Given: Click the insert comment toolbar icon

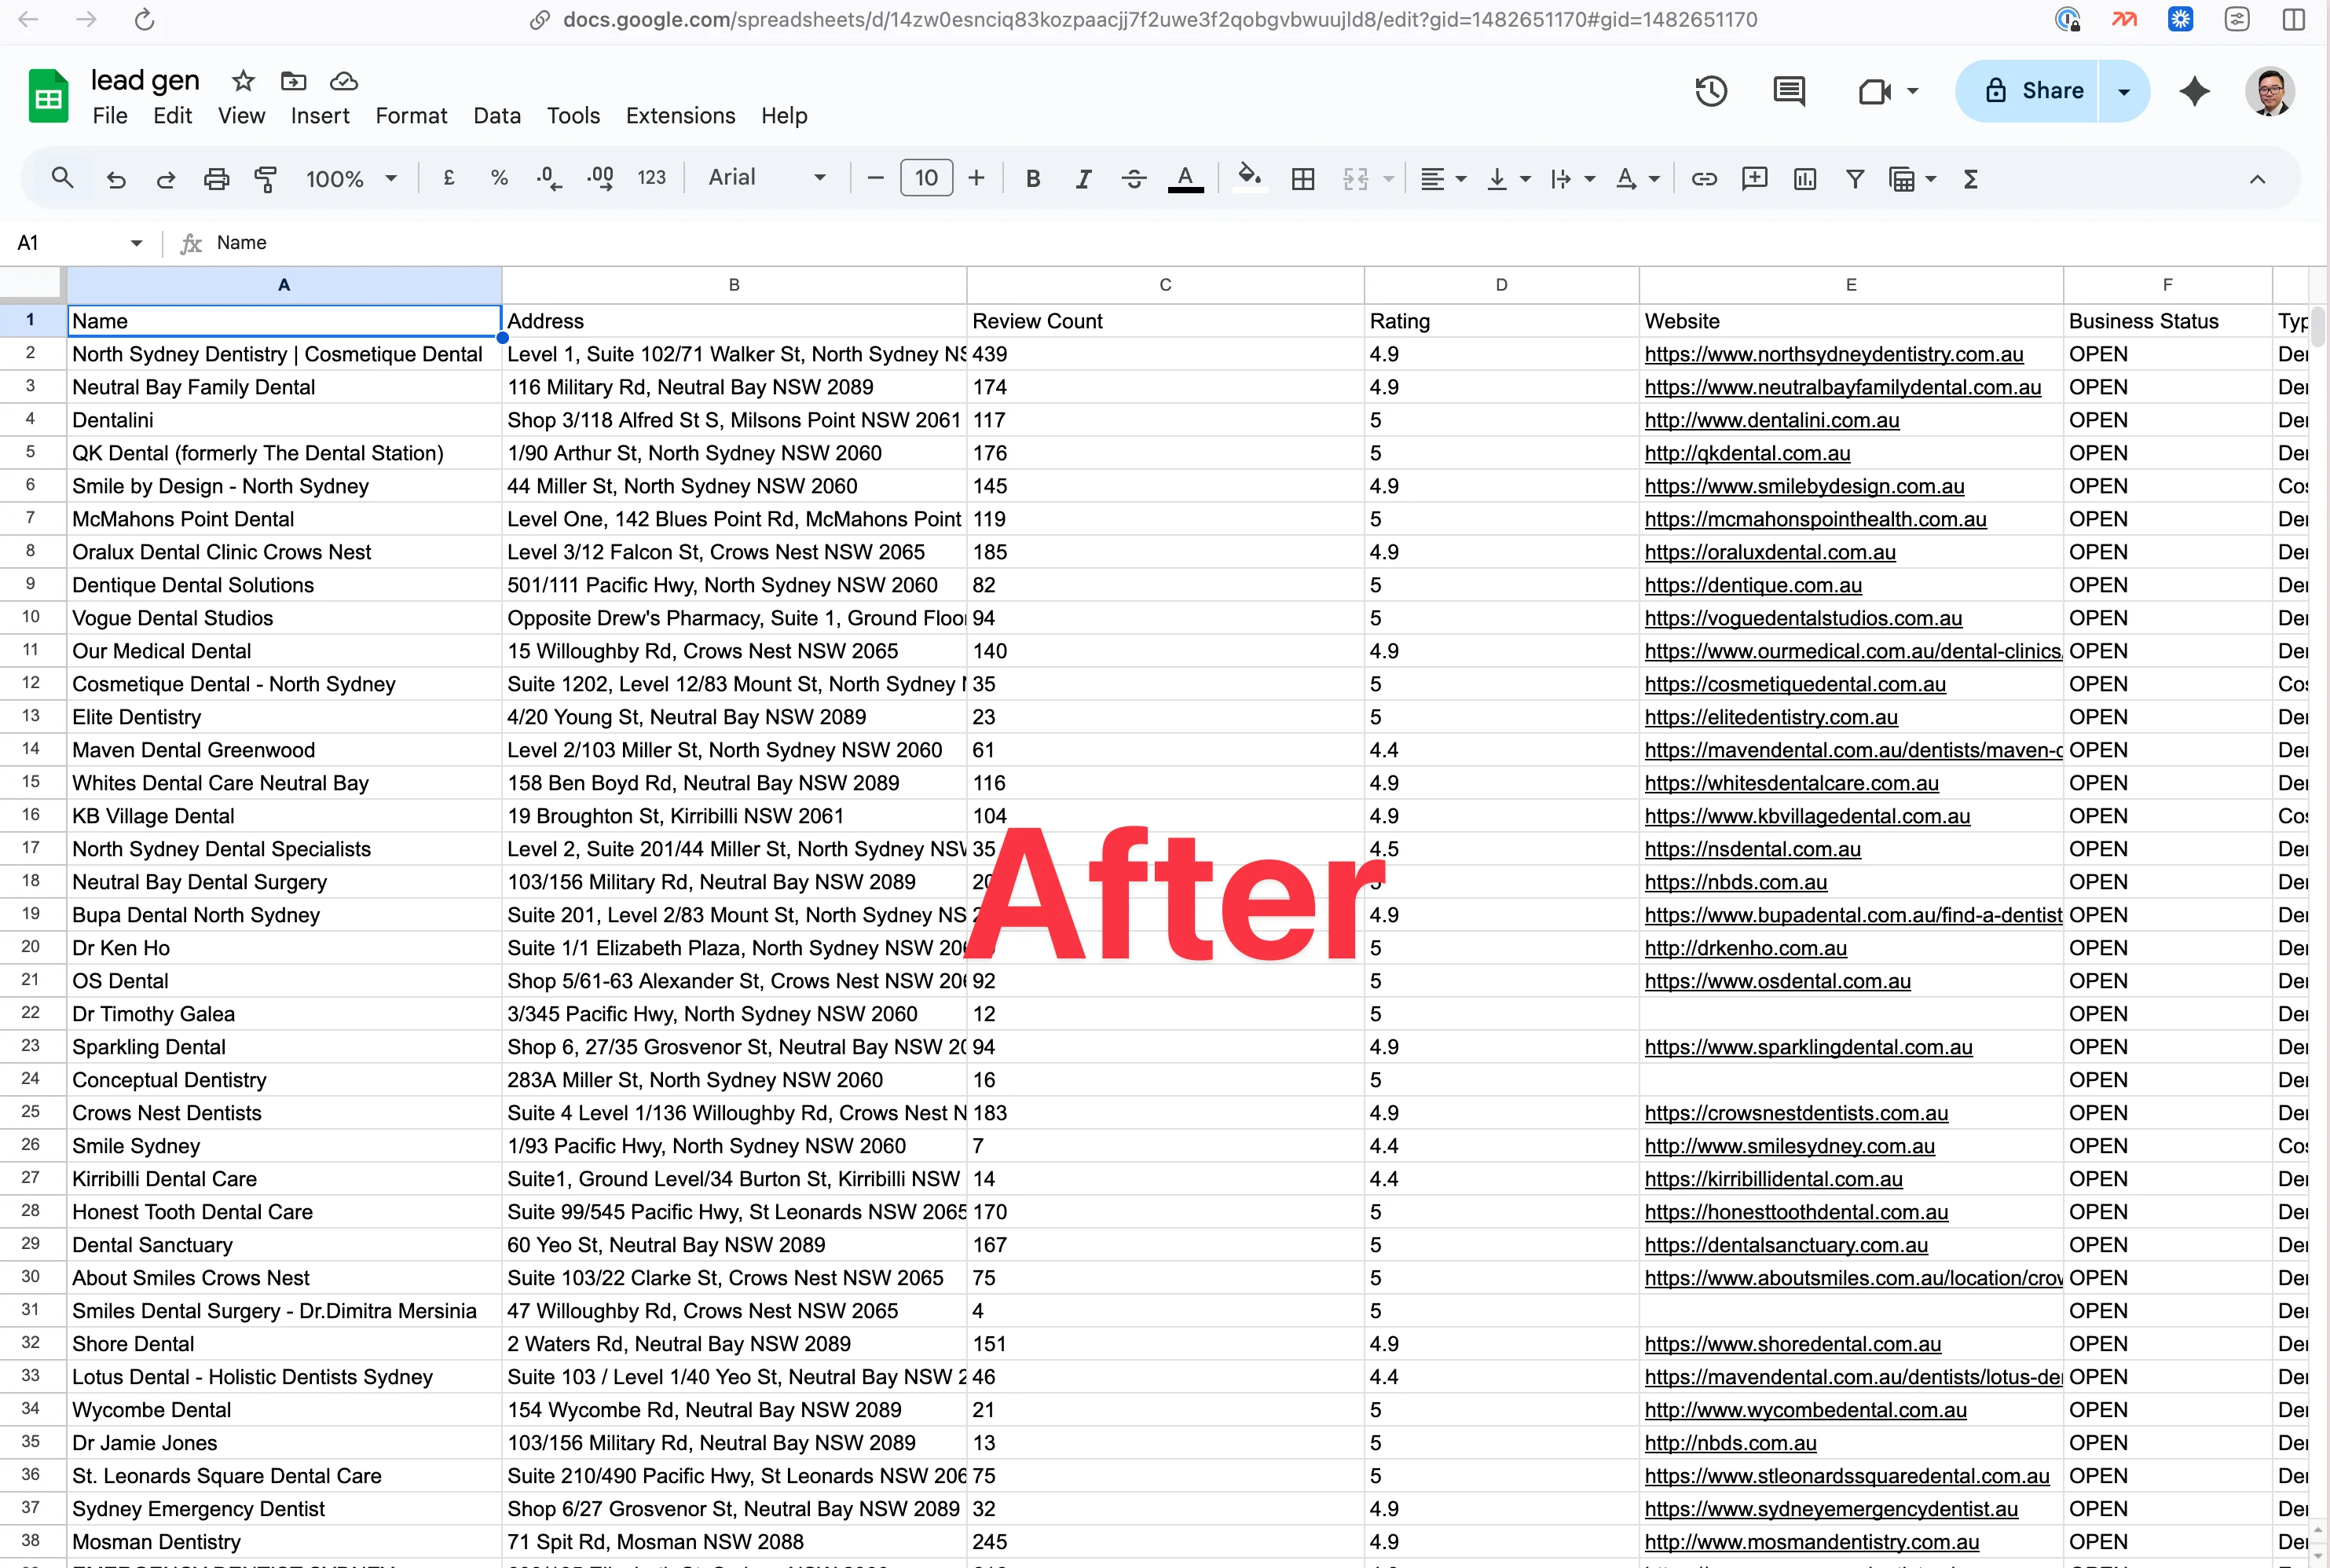Looking at the screenshot, I should click(1755, 179).
